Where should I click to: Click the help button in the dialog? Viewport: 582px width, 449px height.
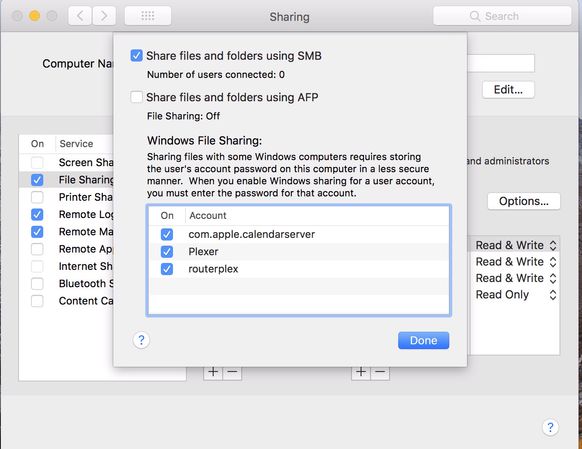coord(141,340)
